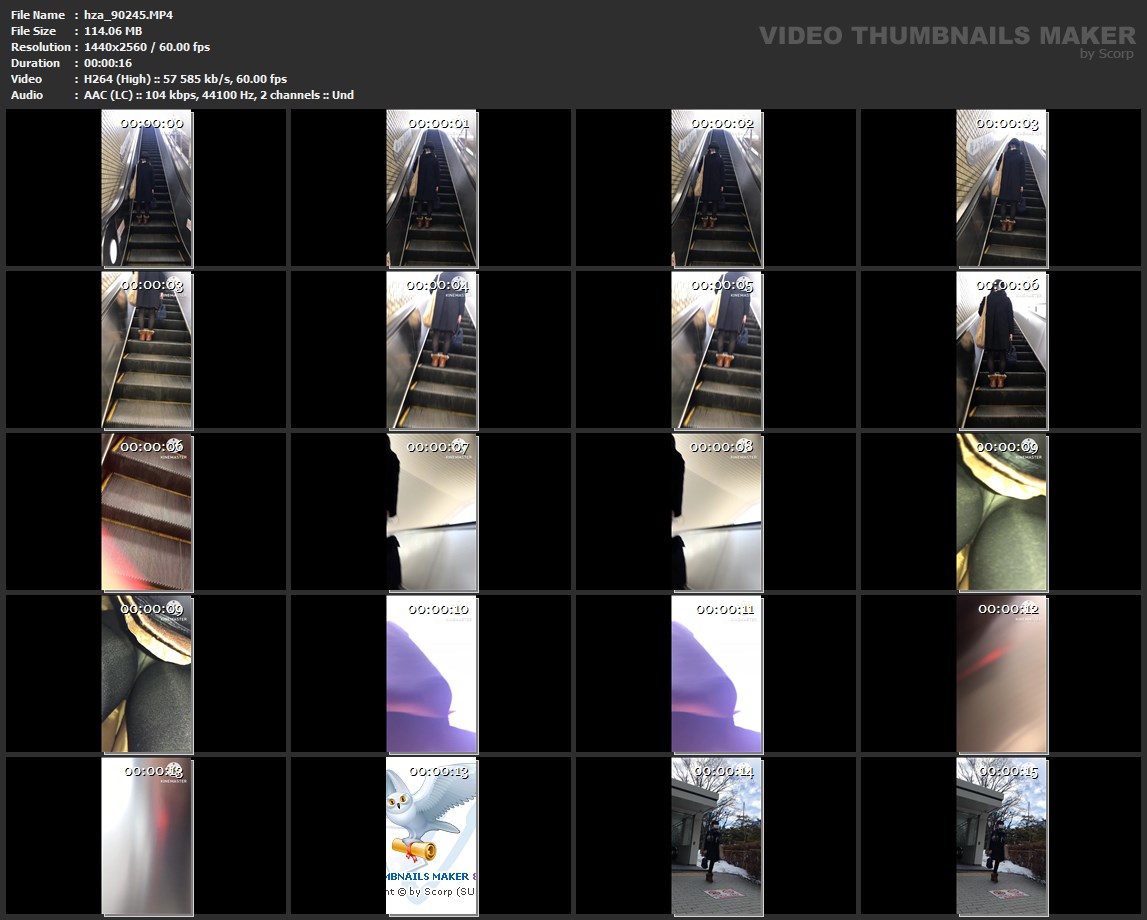Click the file size value 114.06 MB
This screenshot has width=1147, height=920.
[113, 31]
